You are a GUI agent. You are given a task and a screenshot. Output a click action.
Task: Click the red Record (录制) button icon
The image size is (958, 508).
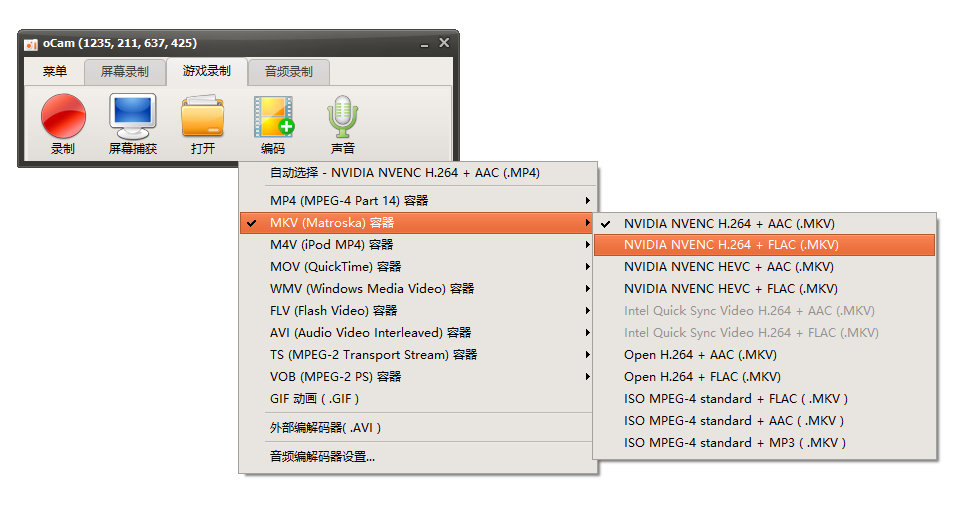click(63, 116)
